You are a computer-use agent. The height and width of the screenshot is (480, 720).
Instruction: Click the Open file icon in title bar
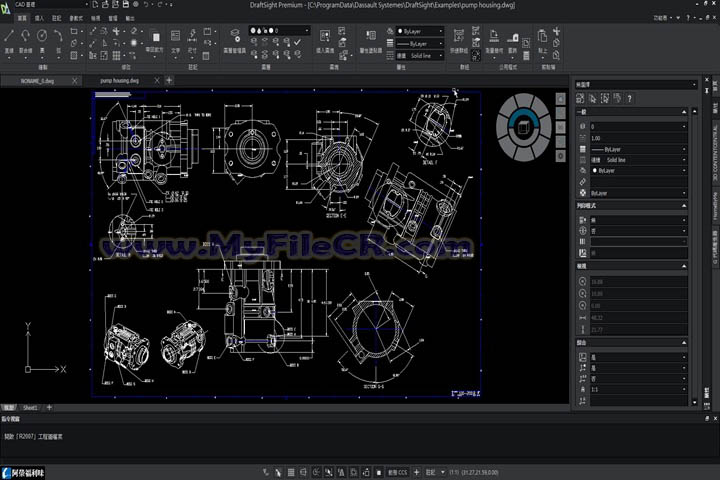tap(105, 5)
